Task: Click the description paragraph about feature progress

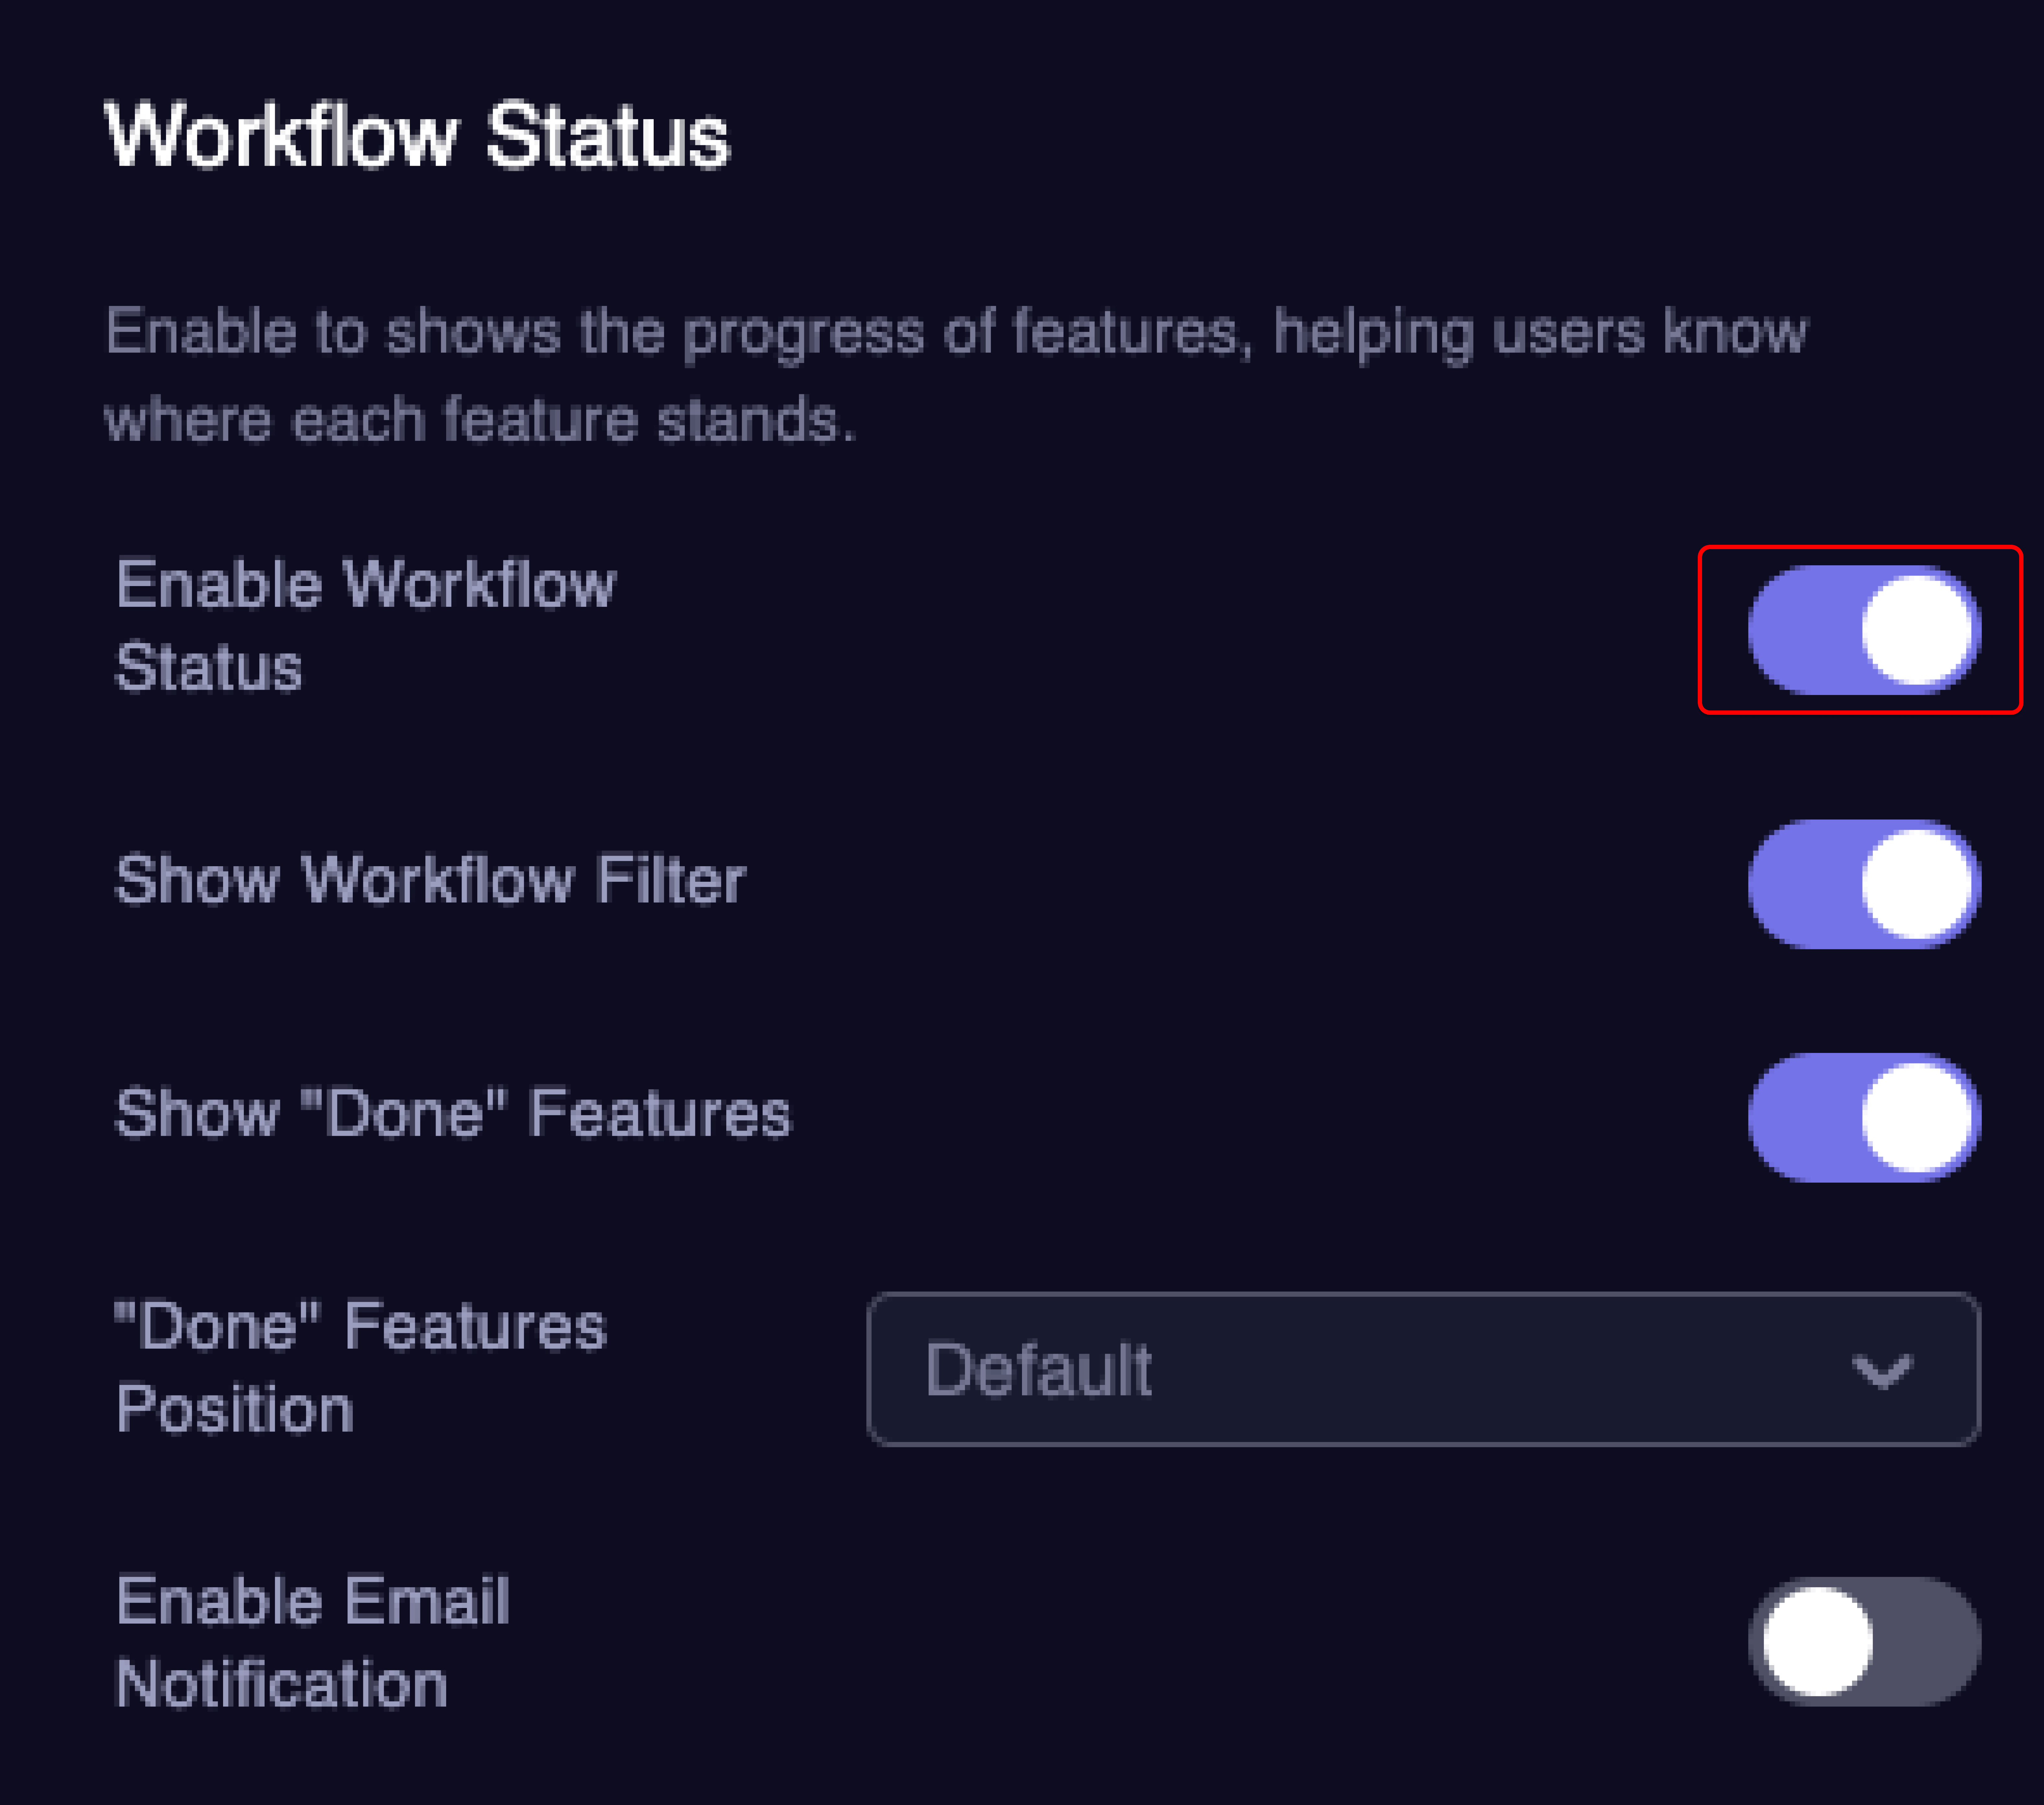Action: click(955, 374)
